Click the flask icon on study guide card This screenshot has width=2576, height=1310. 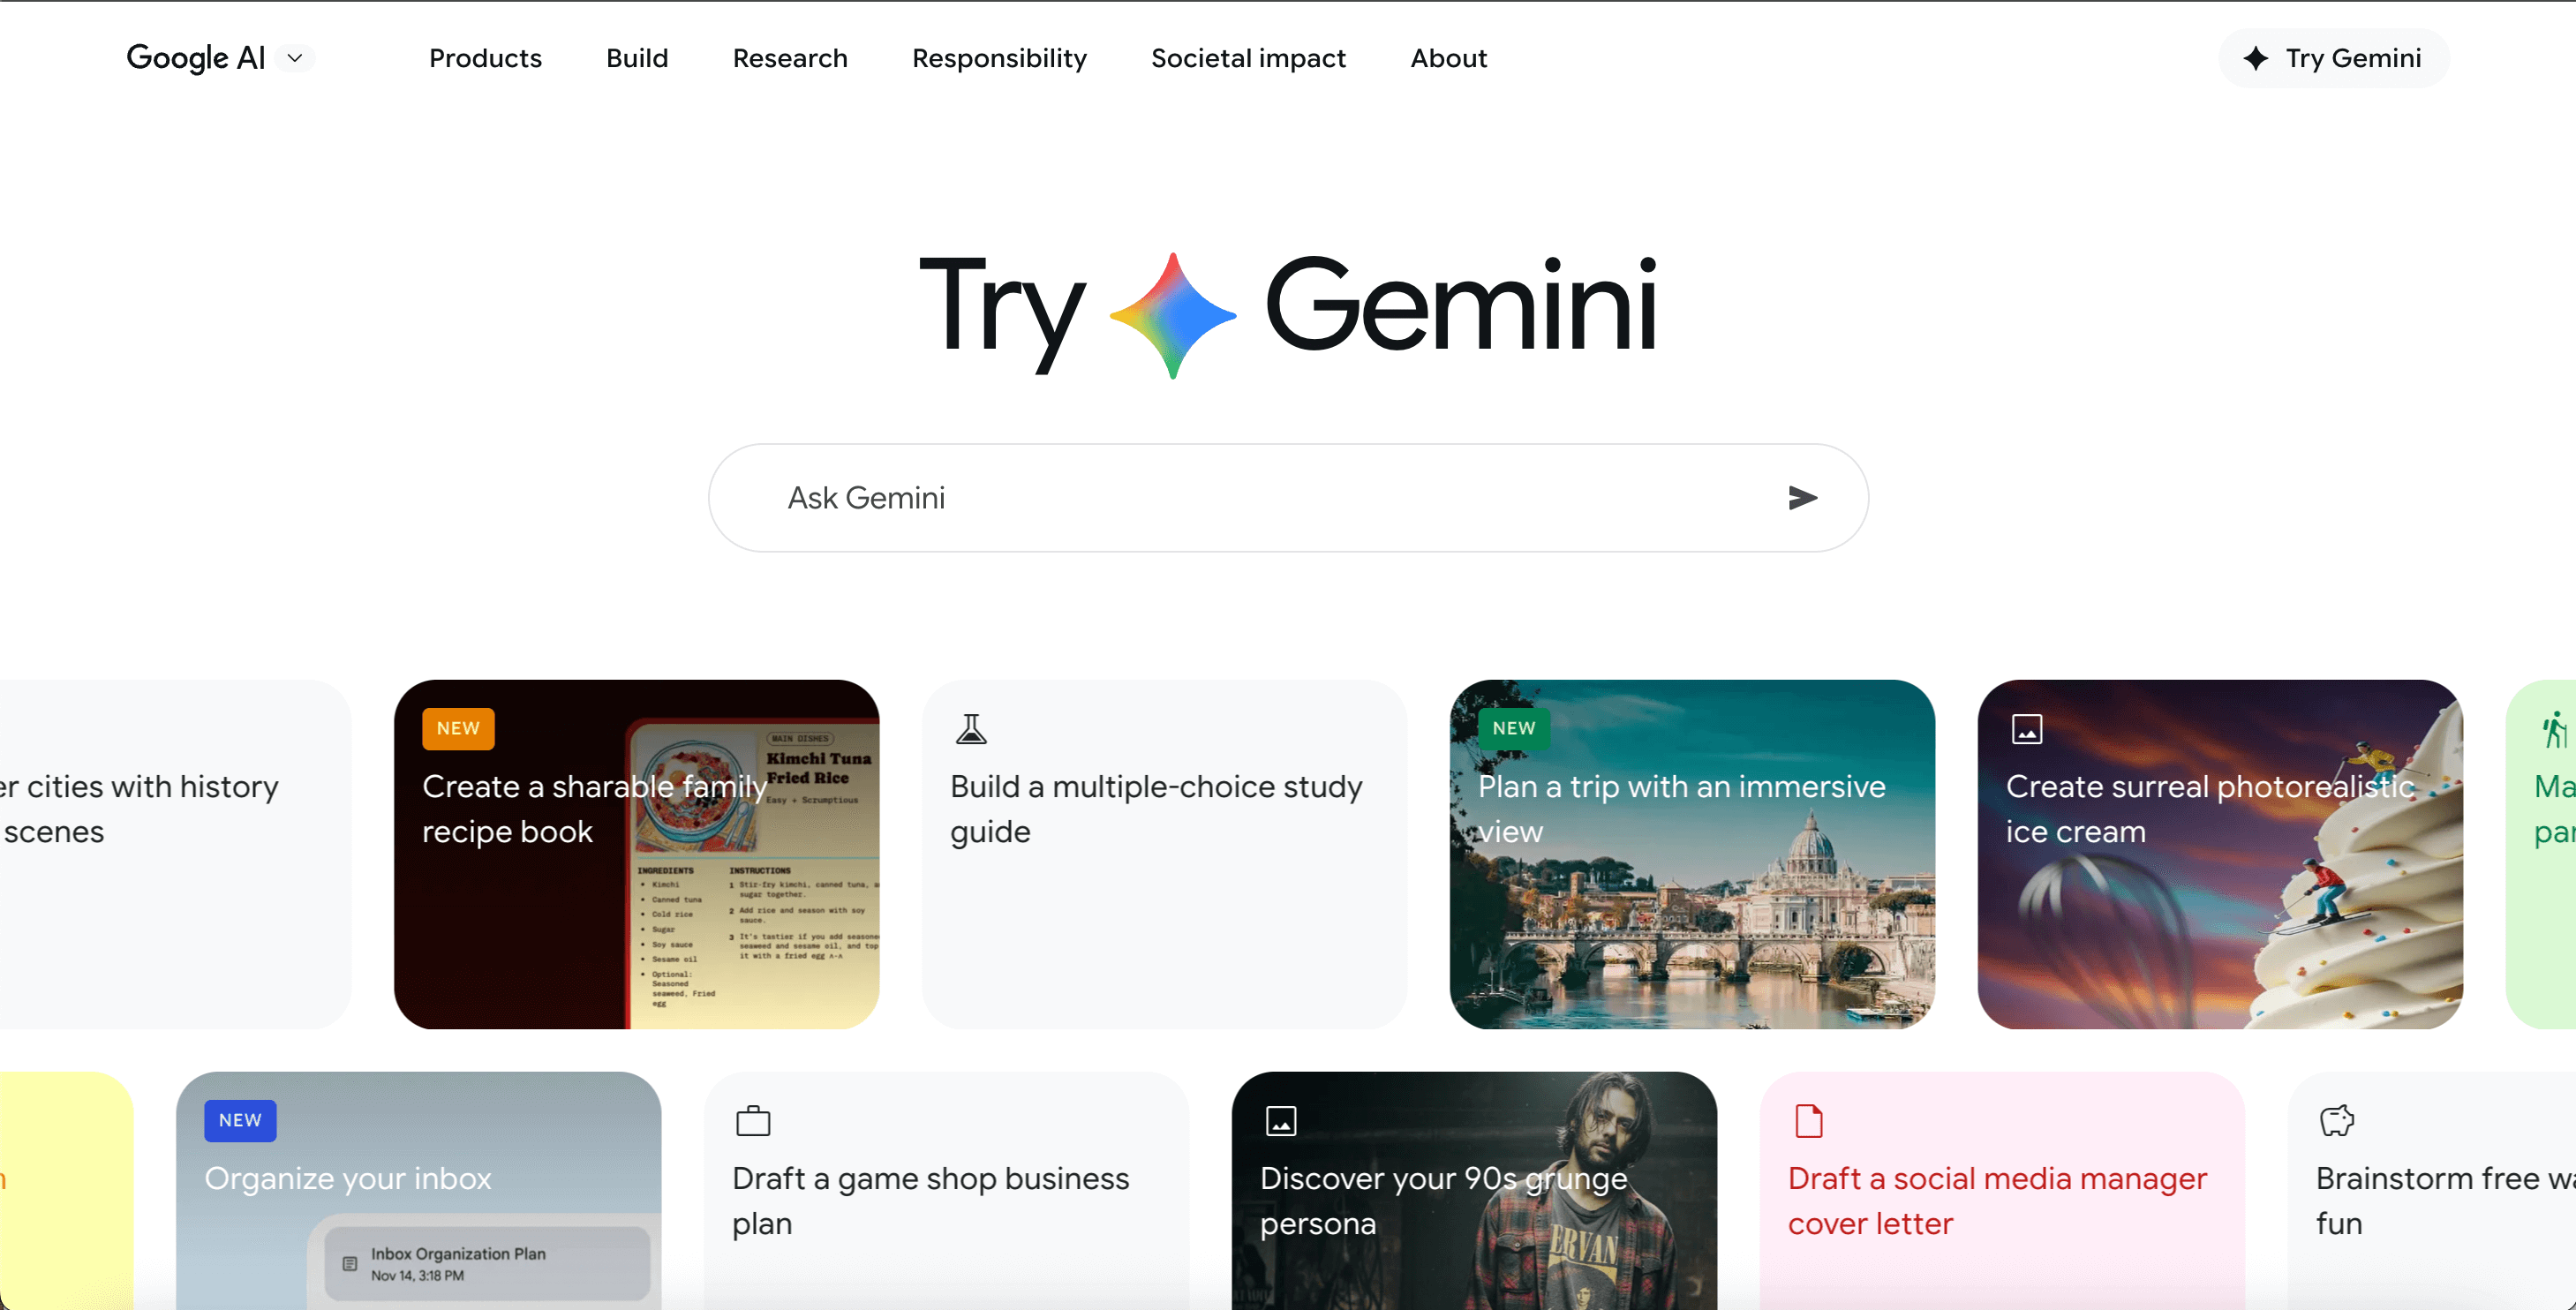[x=970, y=729]
